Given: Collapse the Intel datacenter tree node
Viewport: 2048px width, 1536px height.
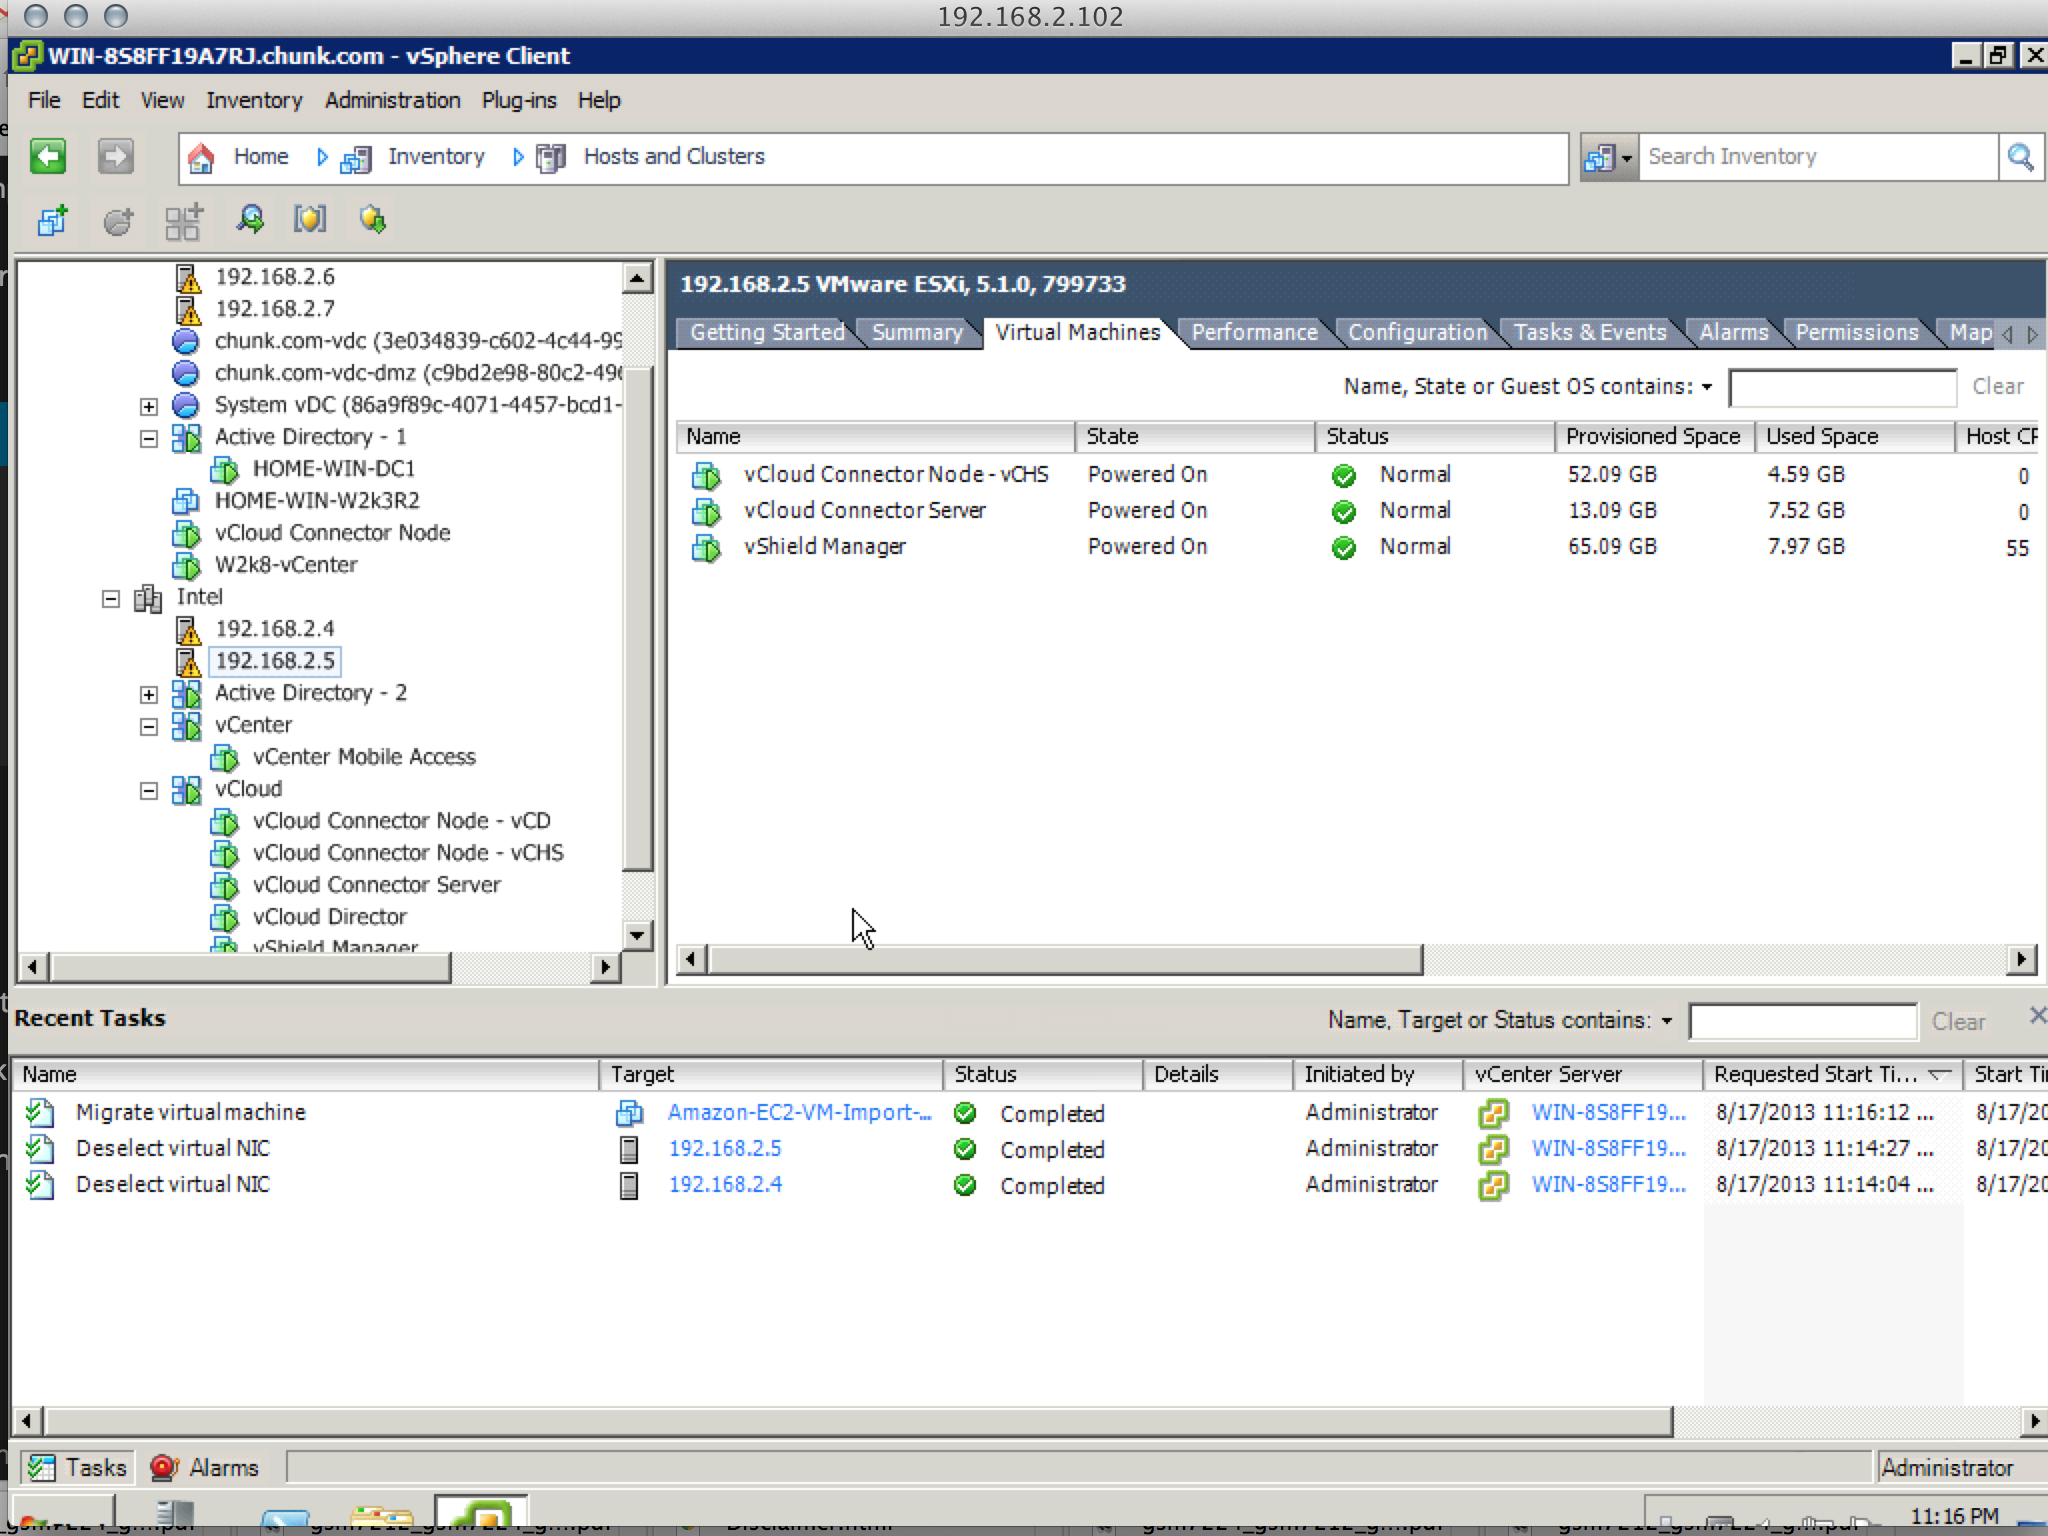Looking at the screenshot, I should coord(111,598).
